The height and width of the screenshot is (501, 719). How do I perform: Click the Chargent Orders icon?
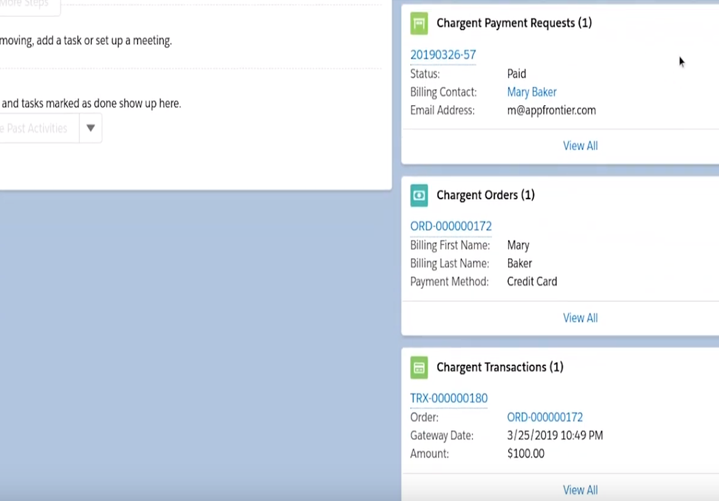pos(419,196)
